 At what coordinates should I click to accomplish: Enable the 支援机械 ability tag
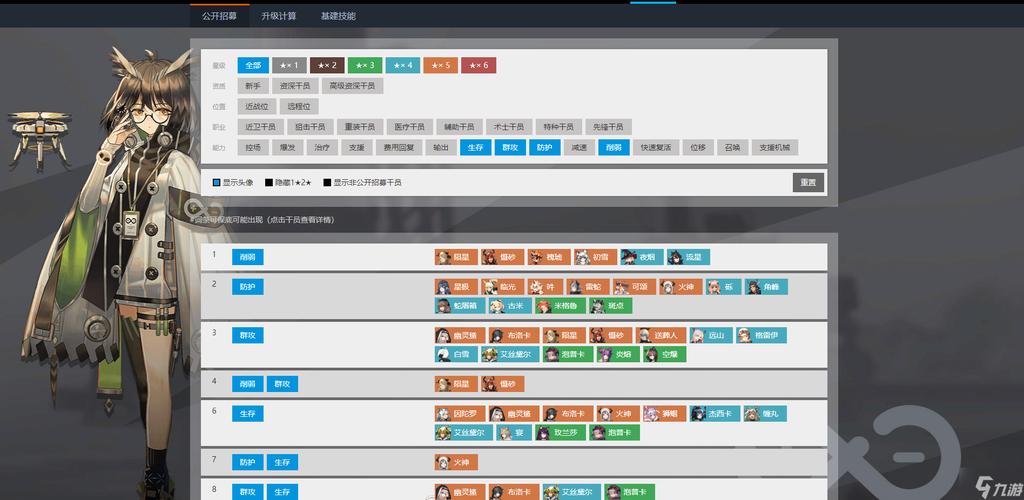click(775, 148)
